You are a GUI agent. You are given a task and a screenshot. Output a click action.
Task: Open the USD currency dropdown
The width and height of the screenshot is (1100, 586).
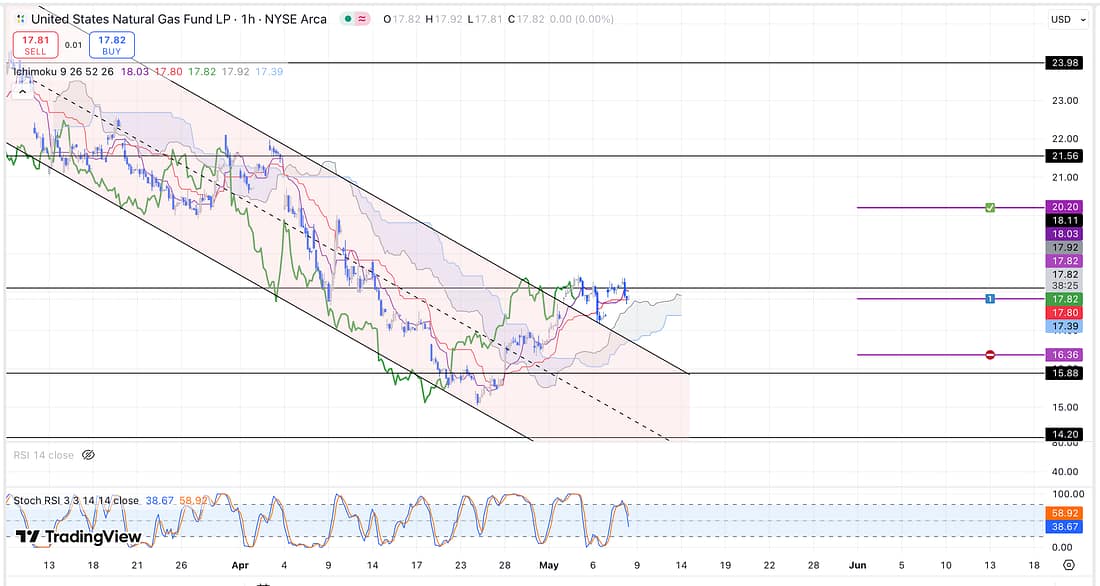click(1060, 19)
